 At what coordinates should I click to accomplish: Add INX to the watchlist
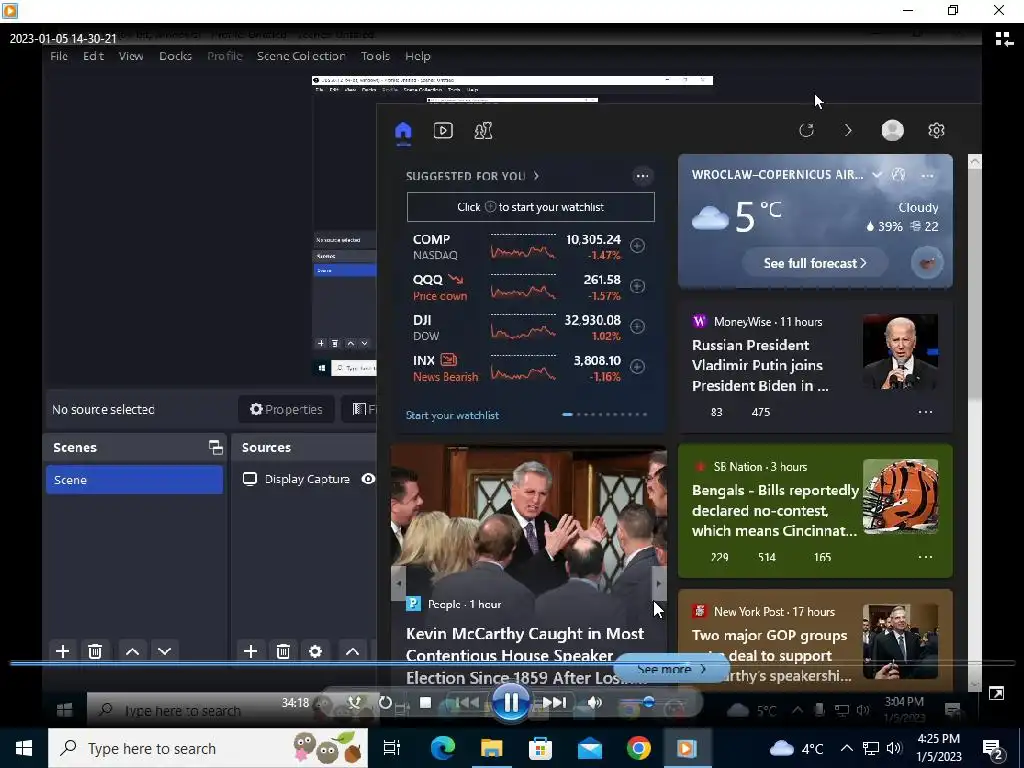click(637, 367)
